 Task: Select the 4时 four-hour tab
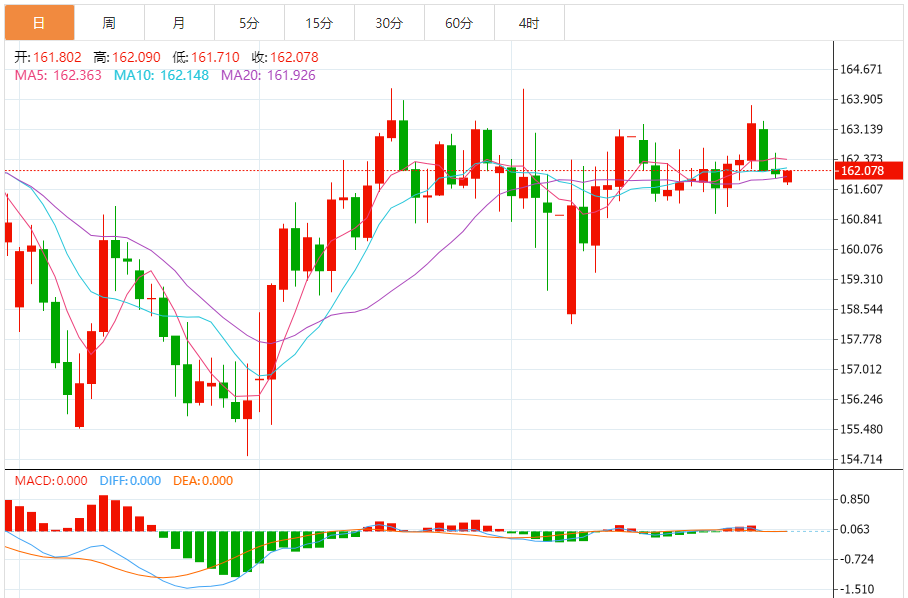pos(529,23)
